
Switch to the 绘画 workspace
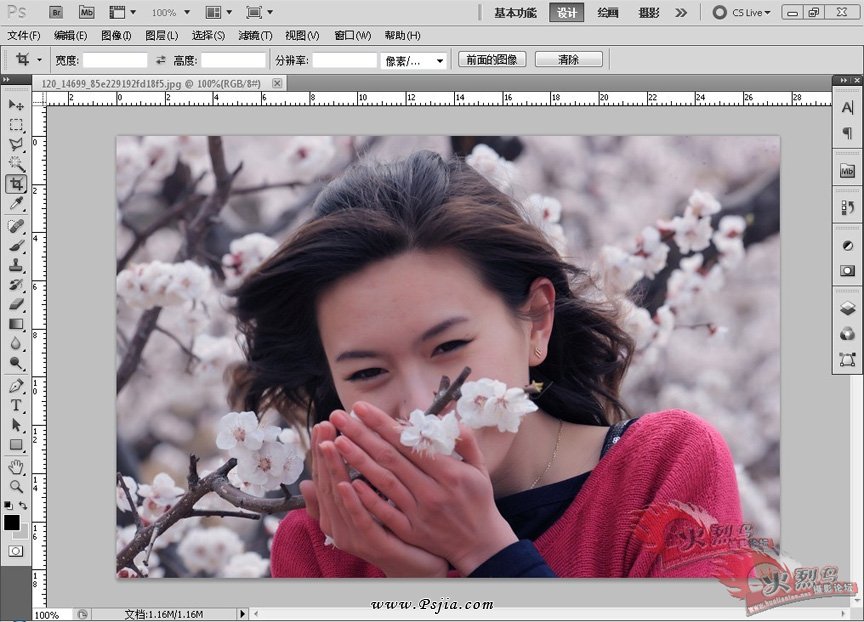608,13
